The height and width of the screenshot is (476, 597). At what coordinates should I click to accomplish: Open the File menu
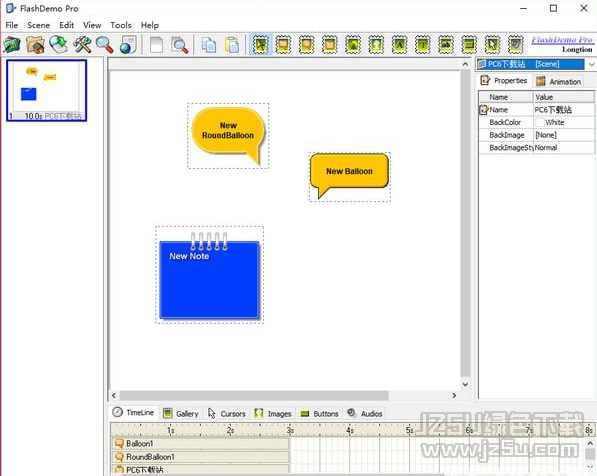point(12,25)
